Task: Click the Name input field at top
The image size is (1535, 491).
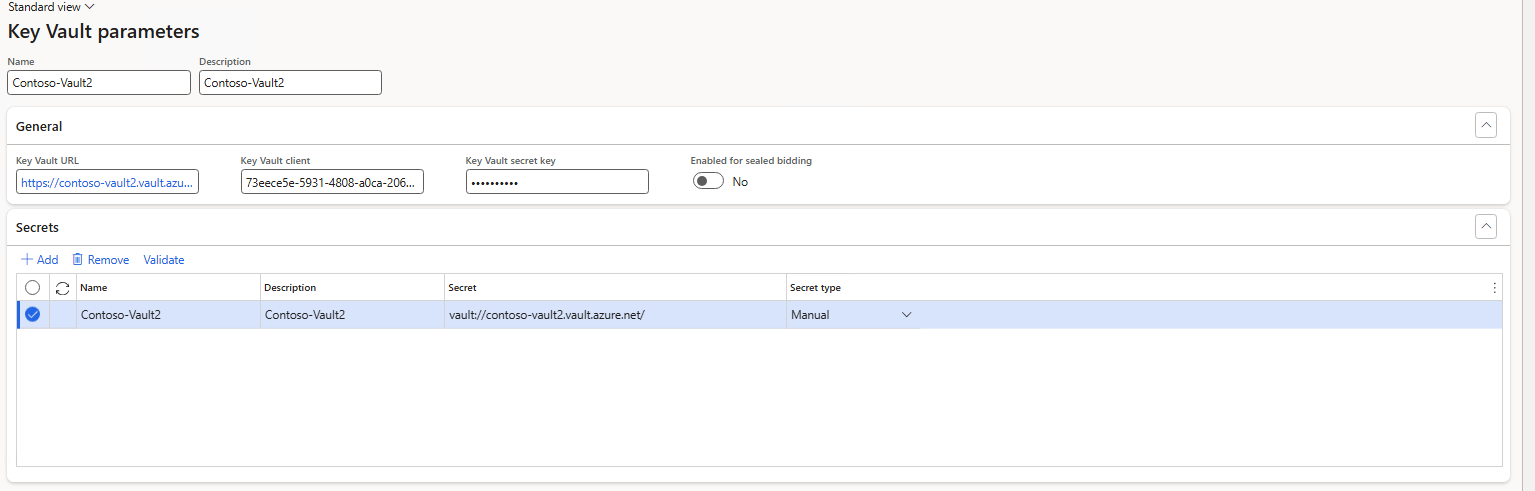Action: tap(98, 83)
